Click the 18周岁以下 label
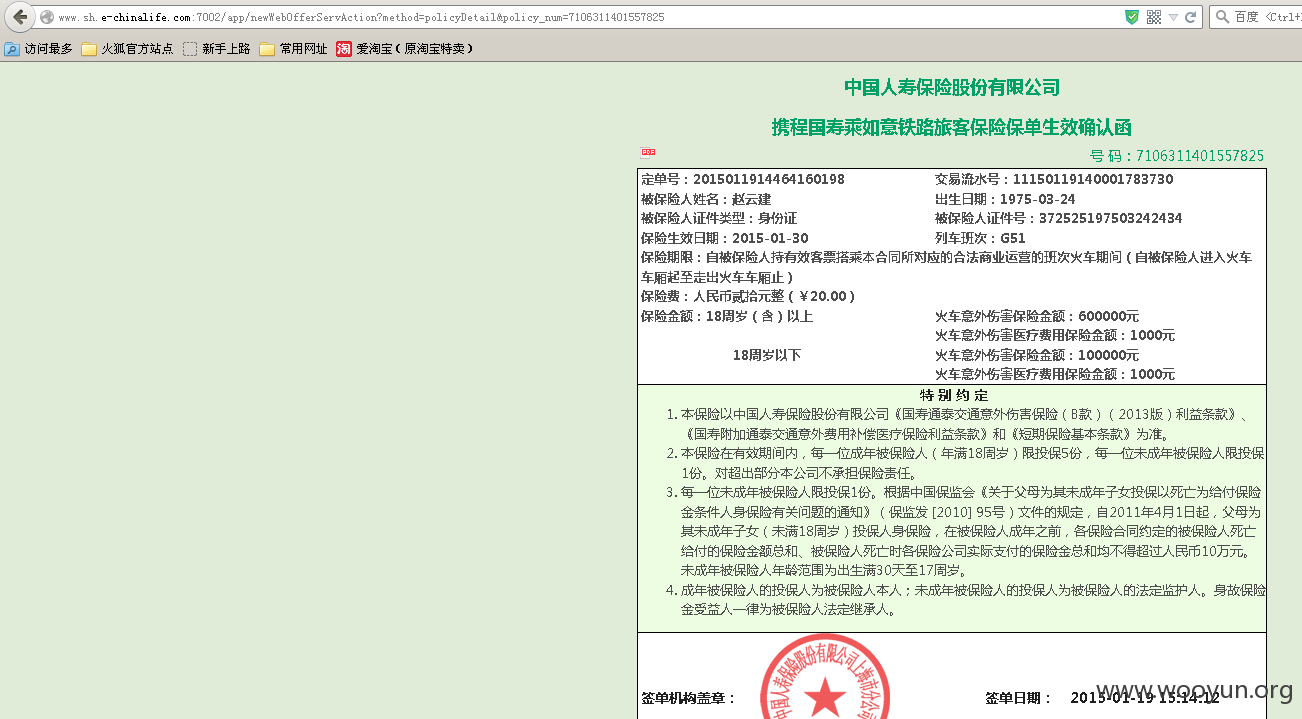1302x719 pixels. [767, 355]
